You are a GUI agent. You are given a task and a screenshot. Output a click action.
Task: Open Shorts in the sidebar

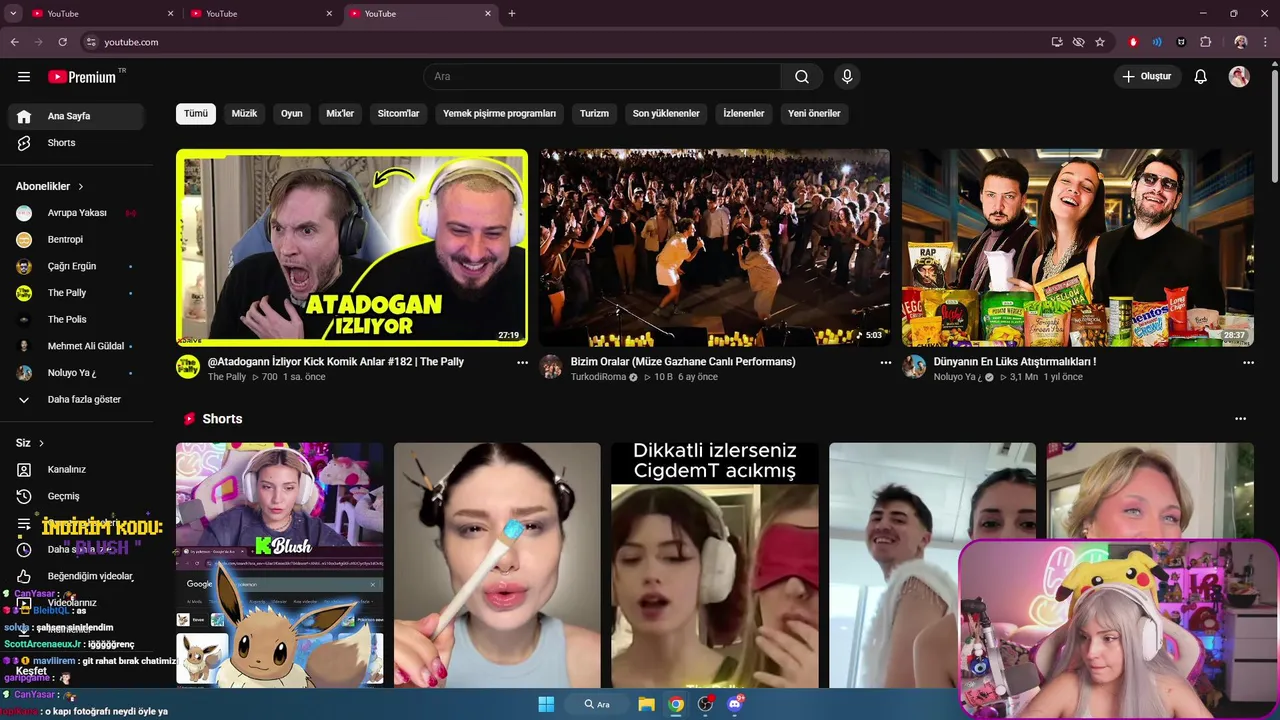coord(76,143)
